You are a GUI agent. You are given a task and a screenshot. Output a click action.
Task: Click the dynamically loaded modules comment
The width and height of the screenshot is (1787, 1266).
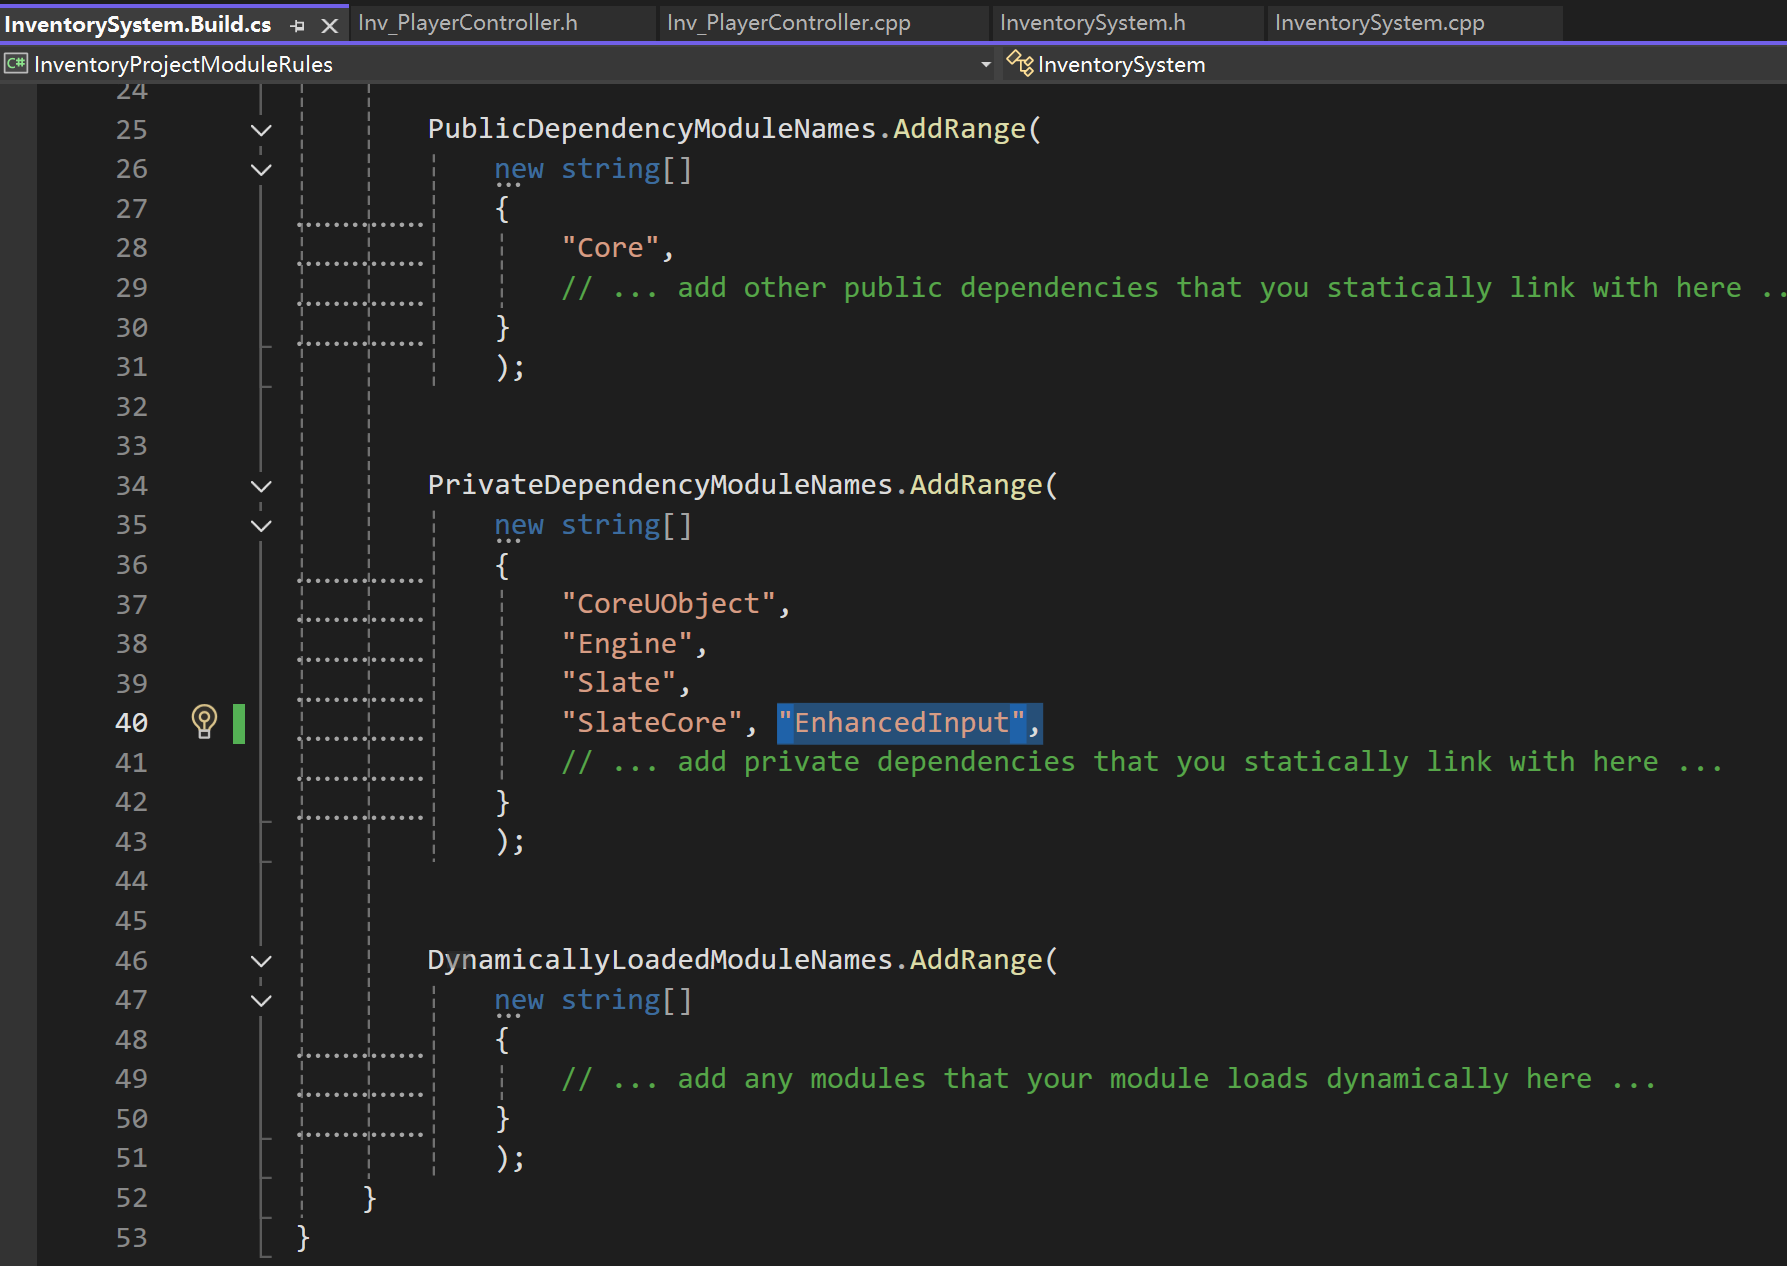click(1109, 1079)
